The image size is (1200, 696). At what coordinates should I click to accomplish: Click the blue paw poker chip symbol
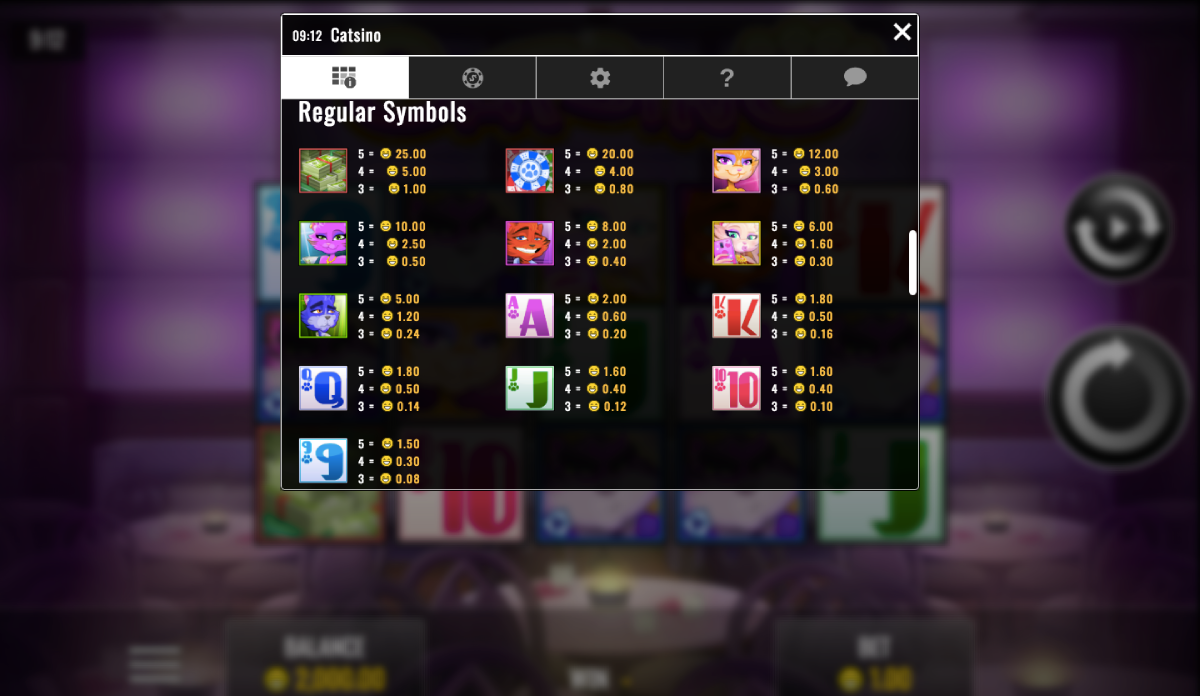(530, 170)
